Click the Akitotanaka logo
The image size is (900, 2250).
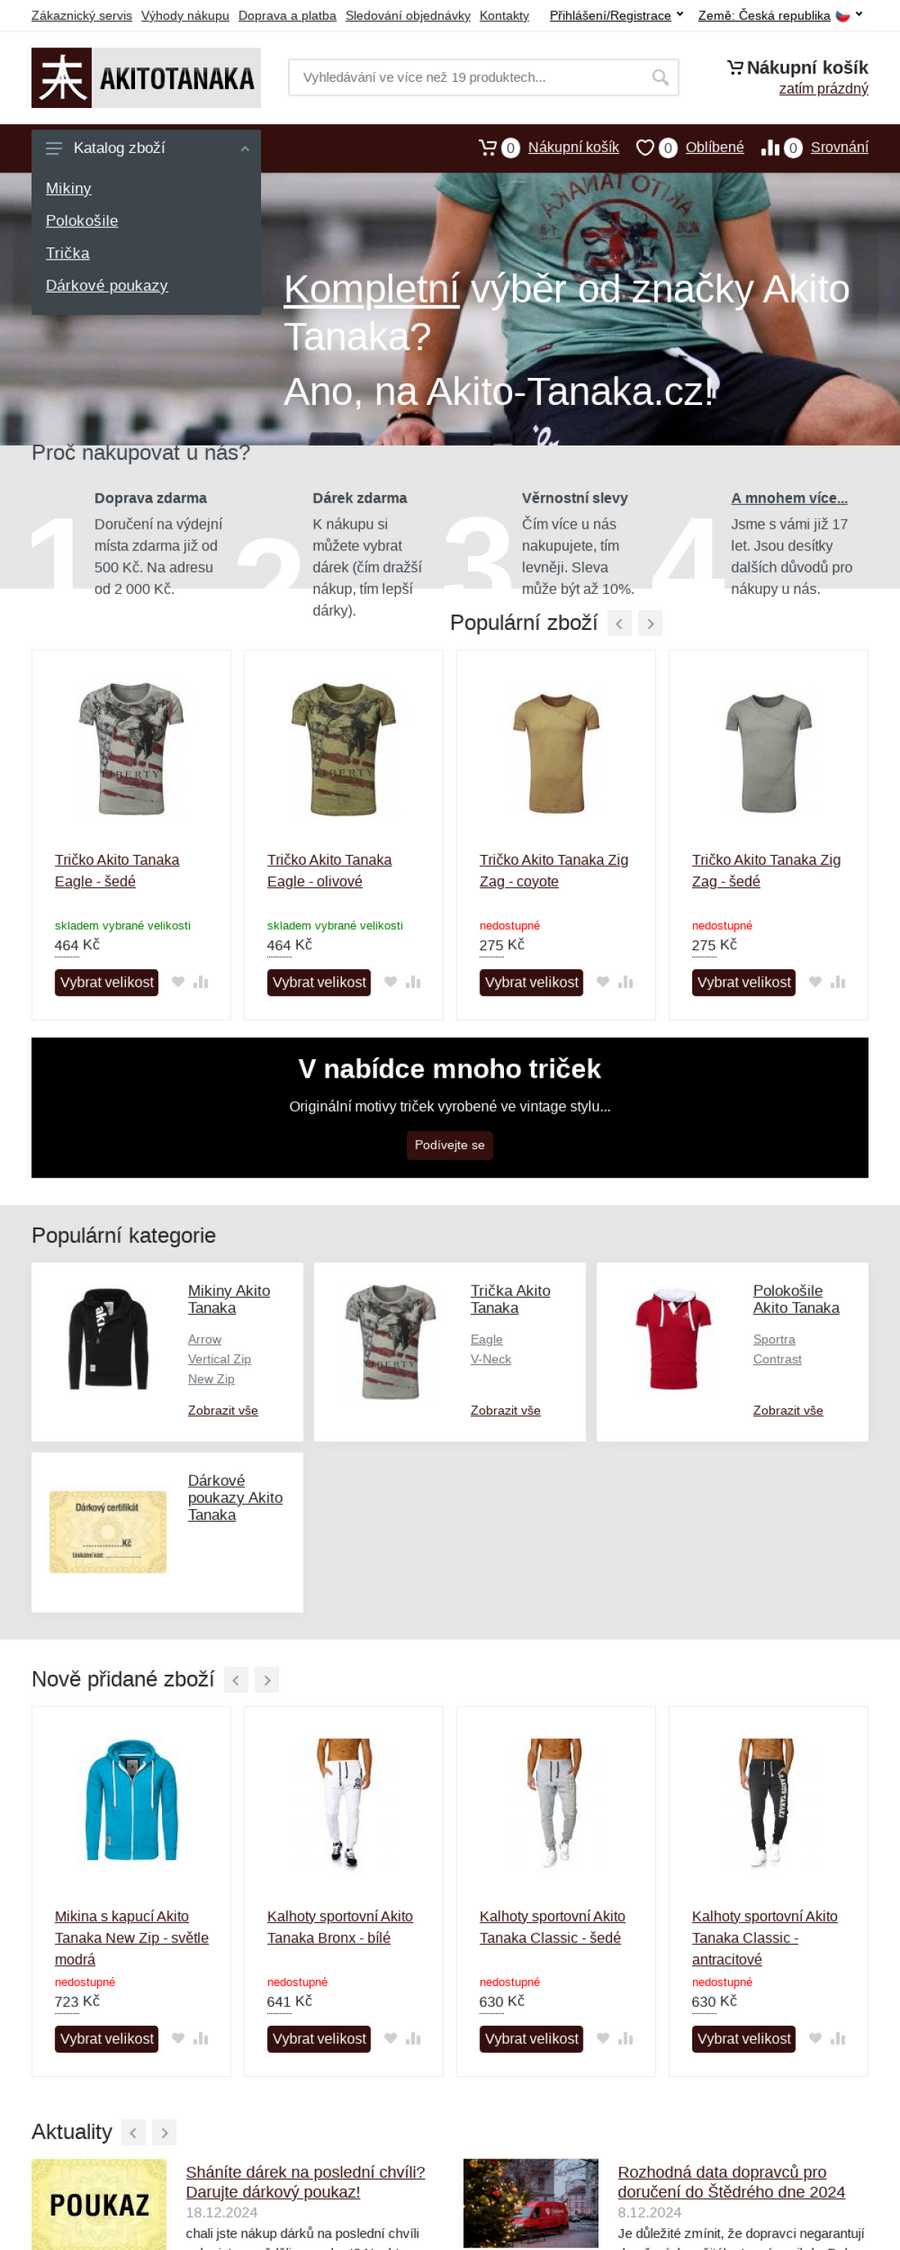click(146, 78)
